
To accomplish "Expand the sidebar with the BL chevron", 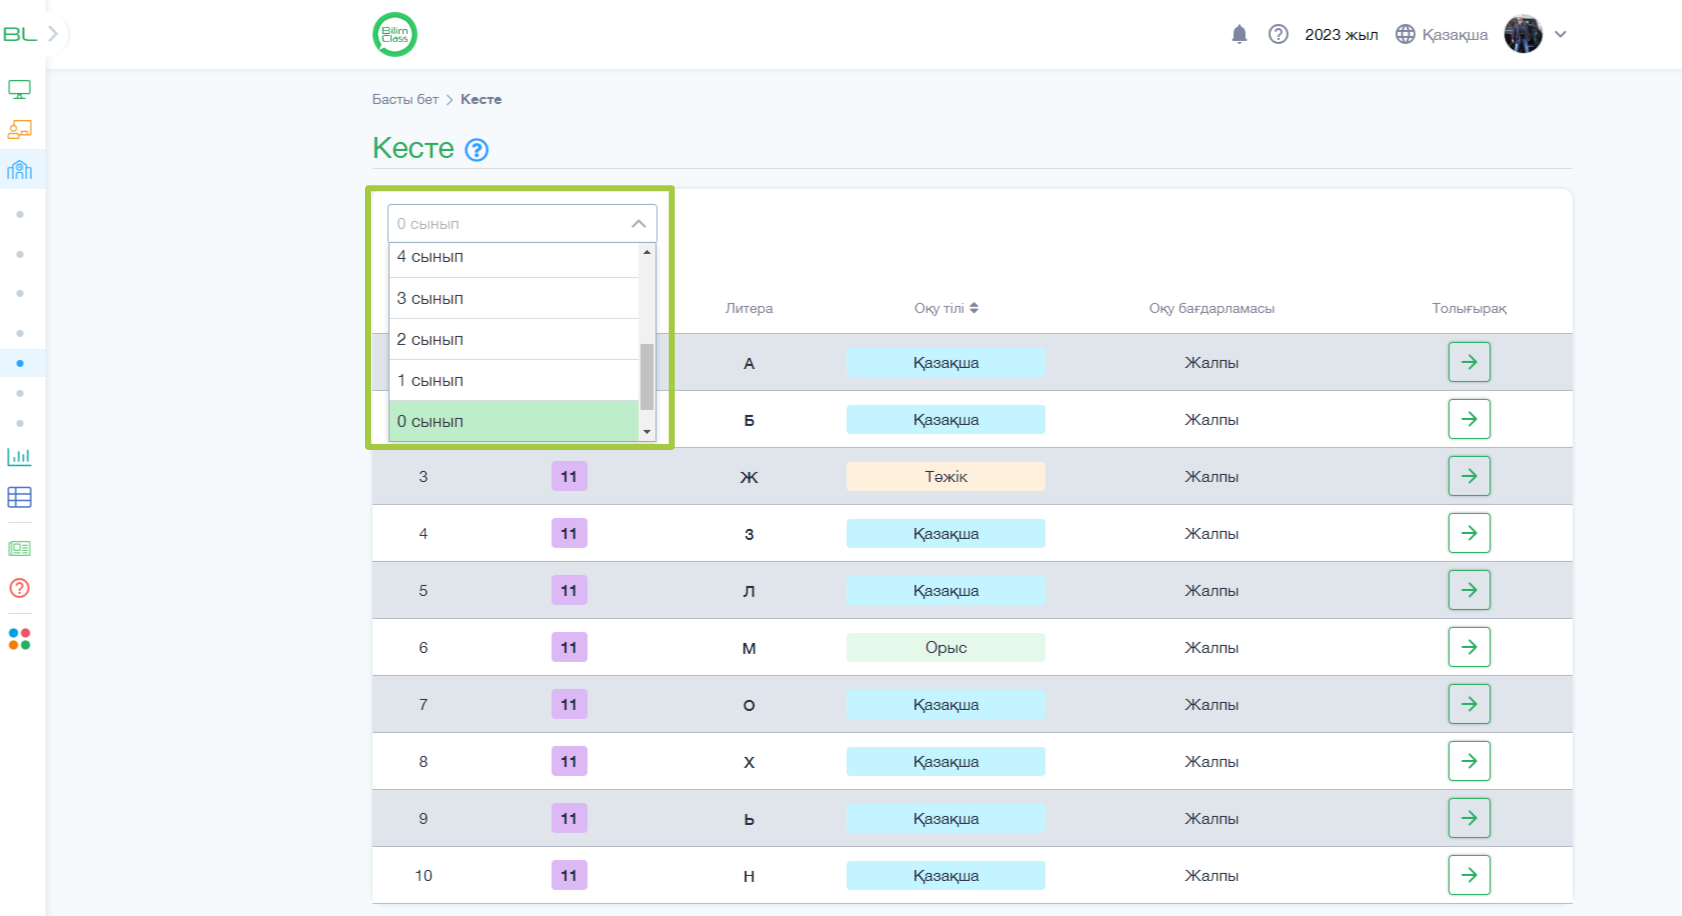I will 53,34.
